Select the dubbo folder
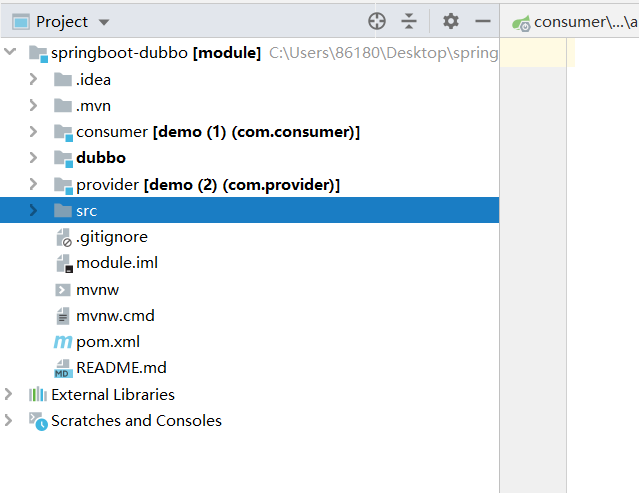The image size is (639, 493). [x=100, y=158]
